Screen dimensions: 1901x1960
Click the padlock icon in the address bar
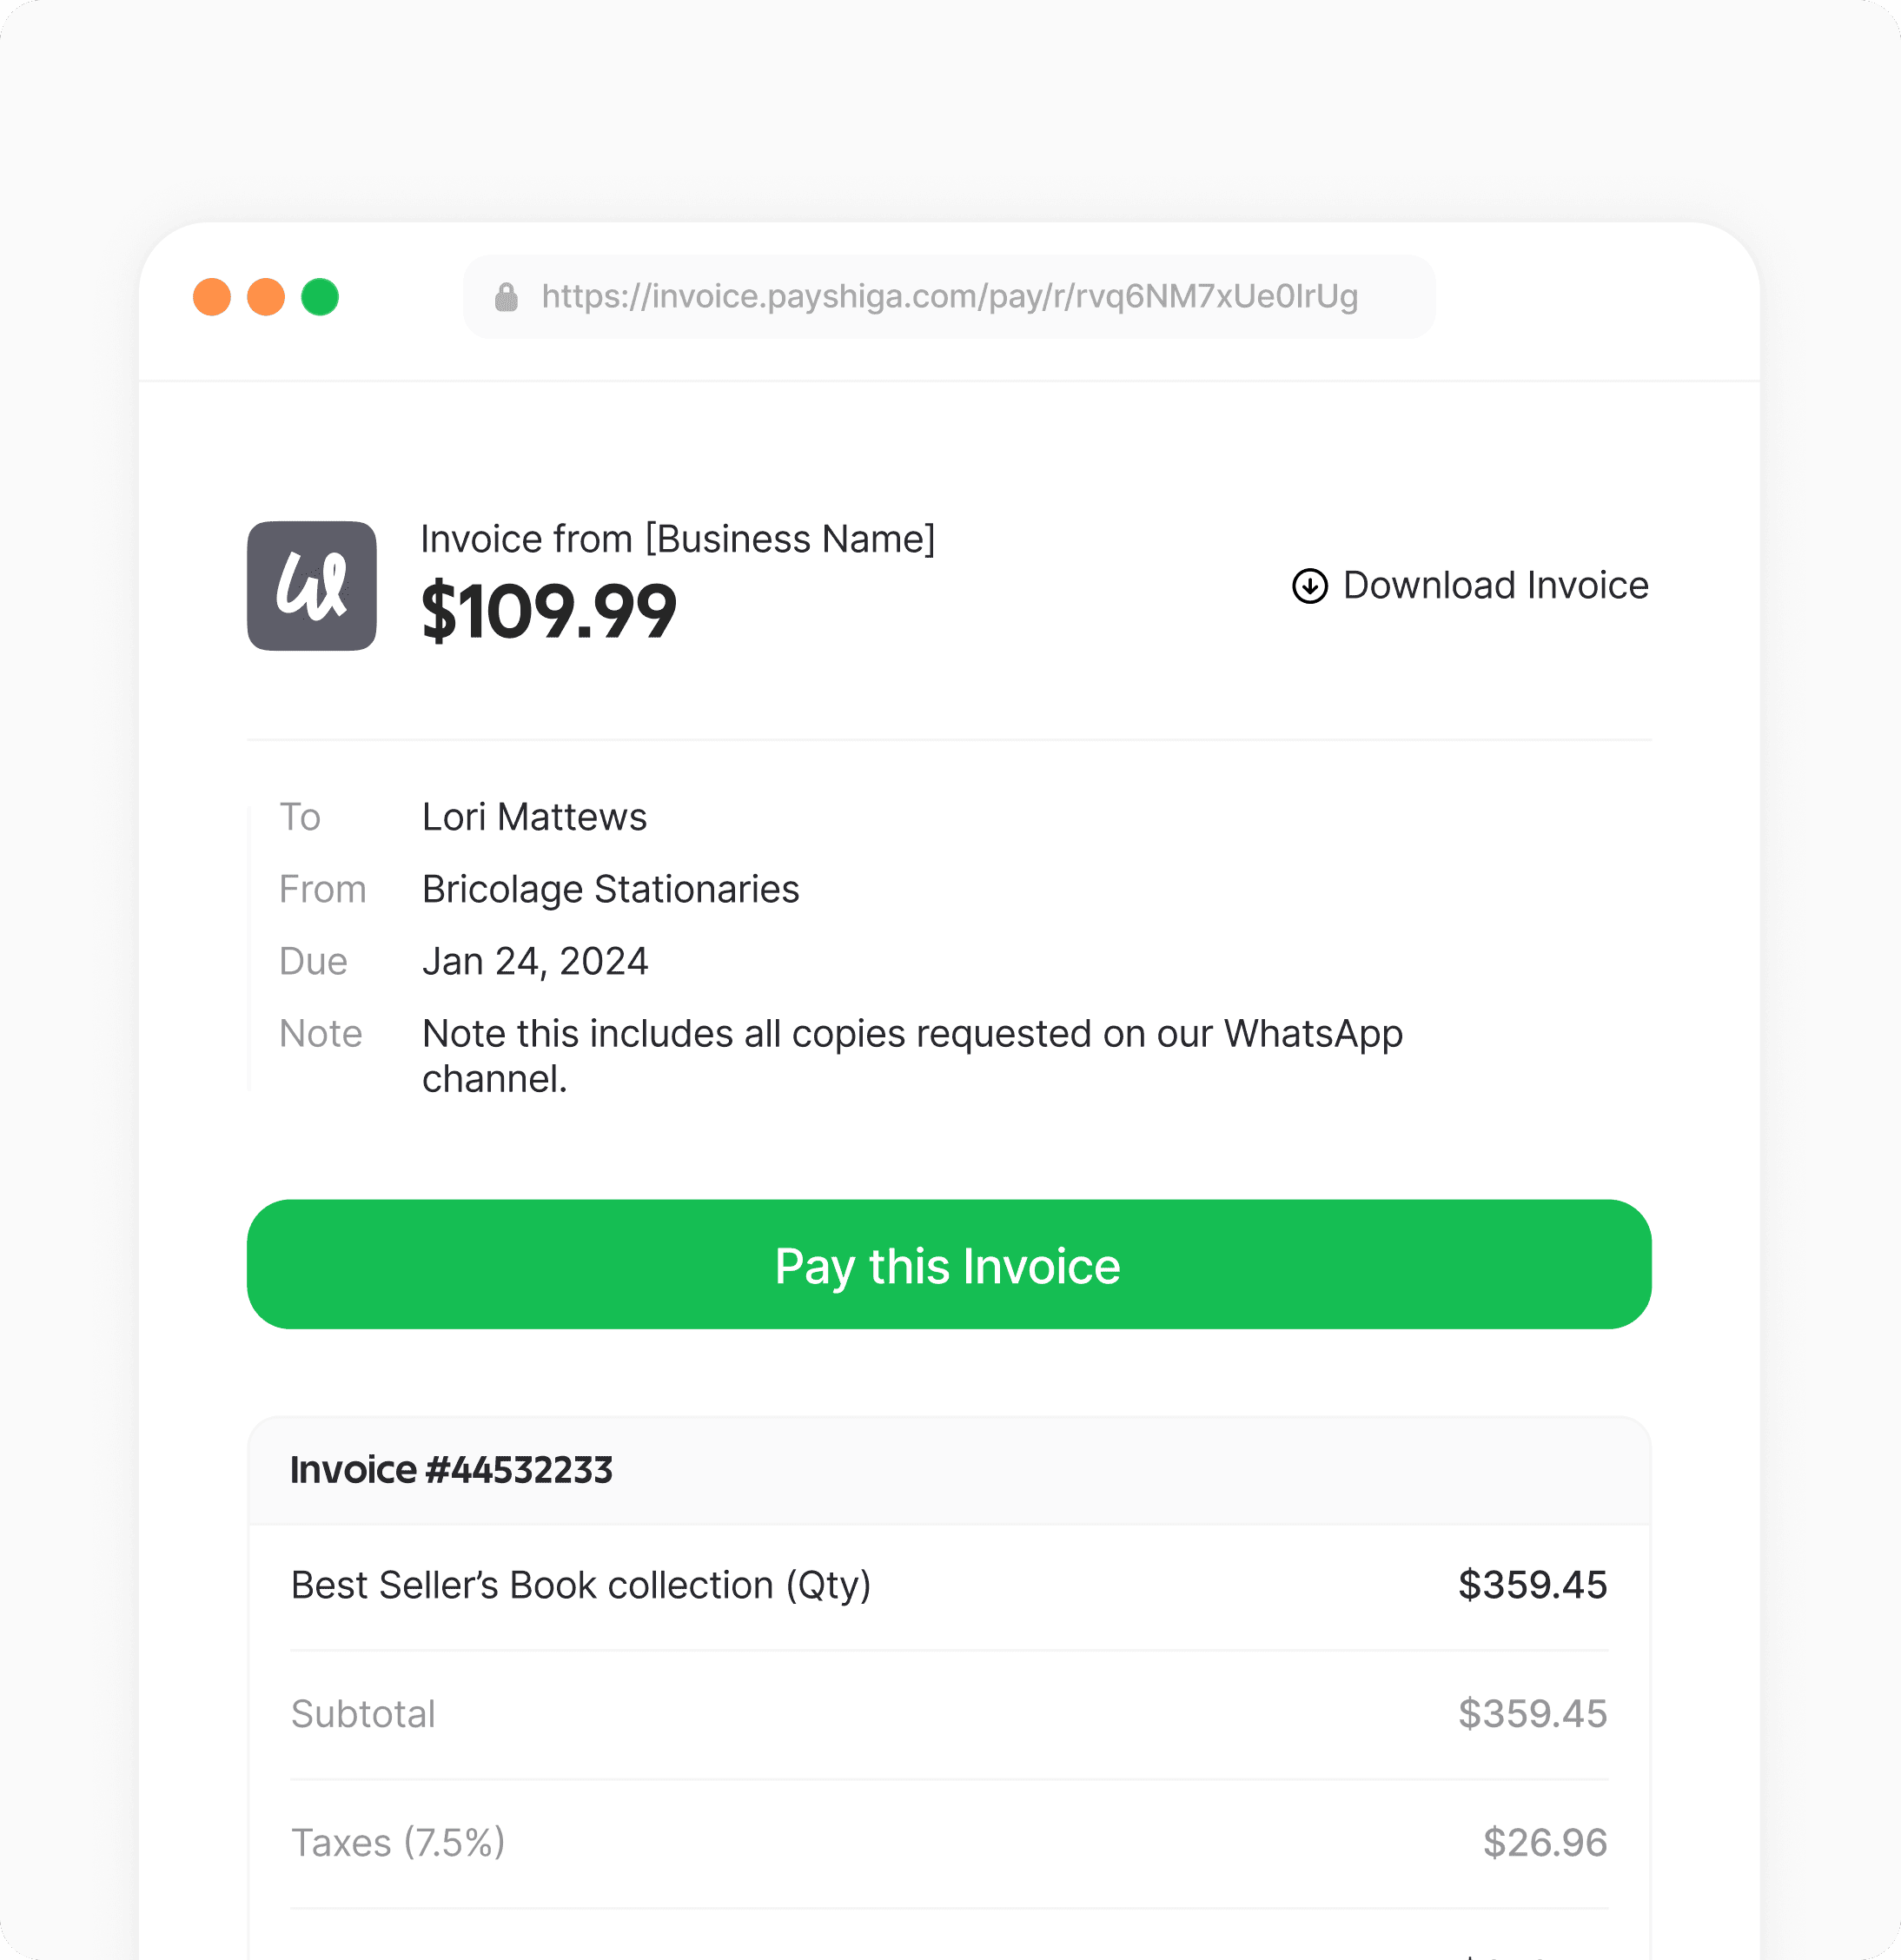pos(507,295)
